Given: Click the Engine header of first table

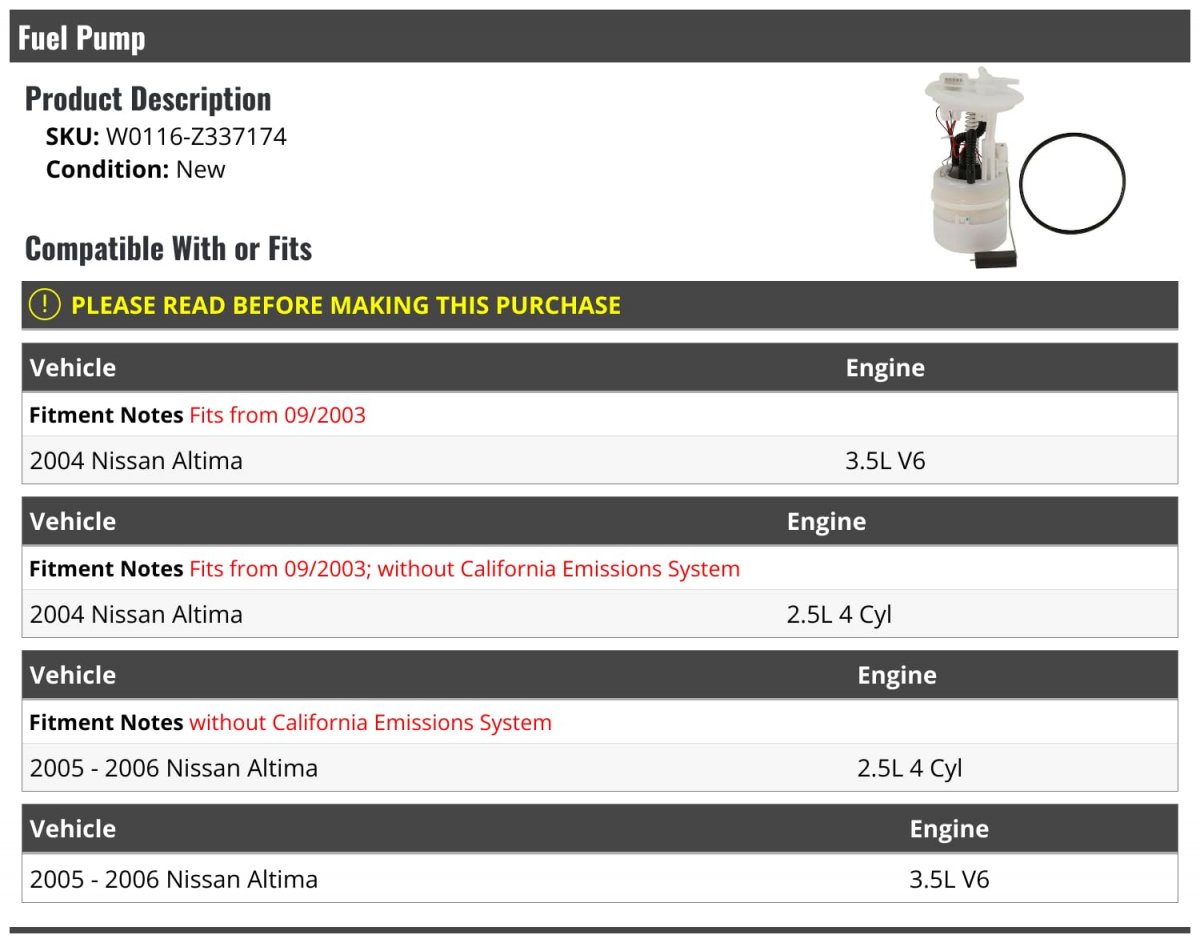Looking at the screenshot, I should (x=885, y=367).
